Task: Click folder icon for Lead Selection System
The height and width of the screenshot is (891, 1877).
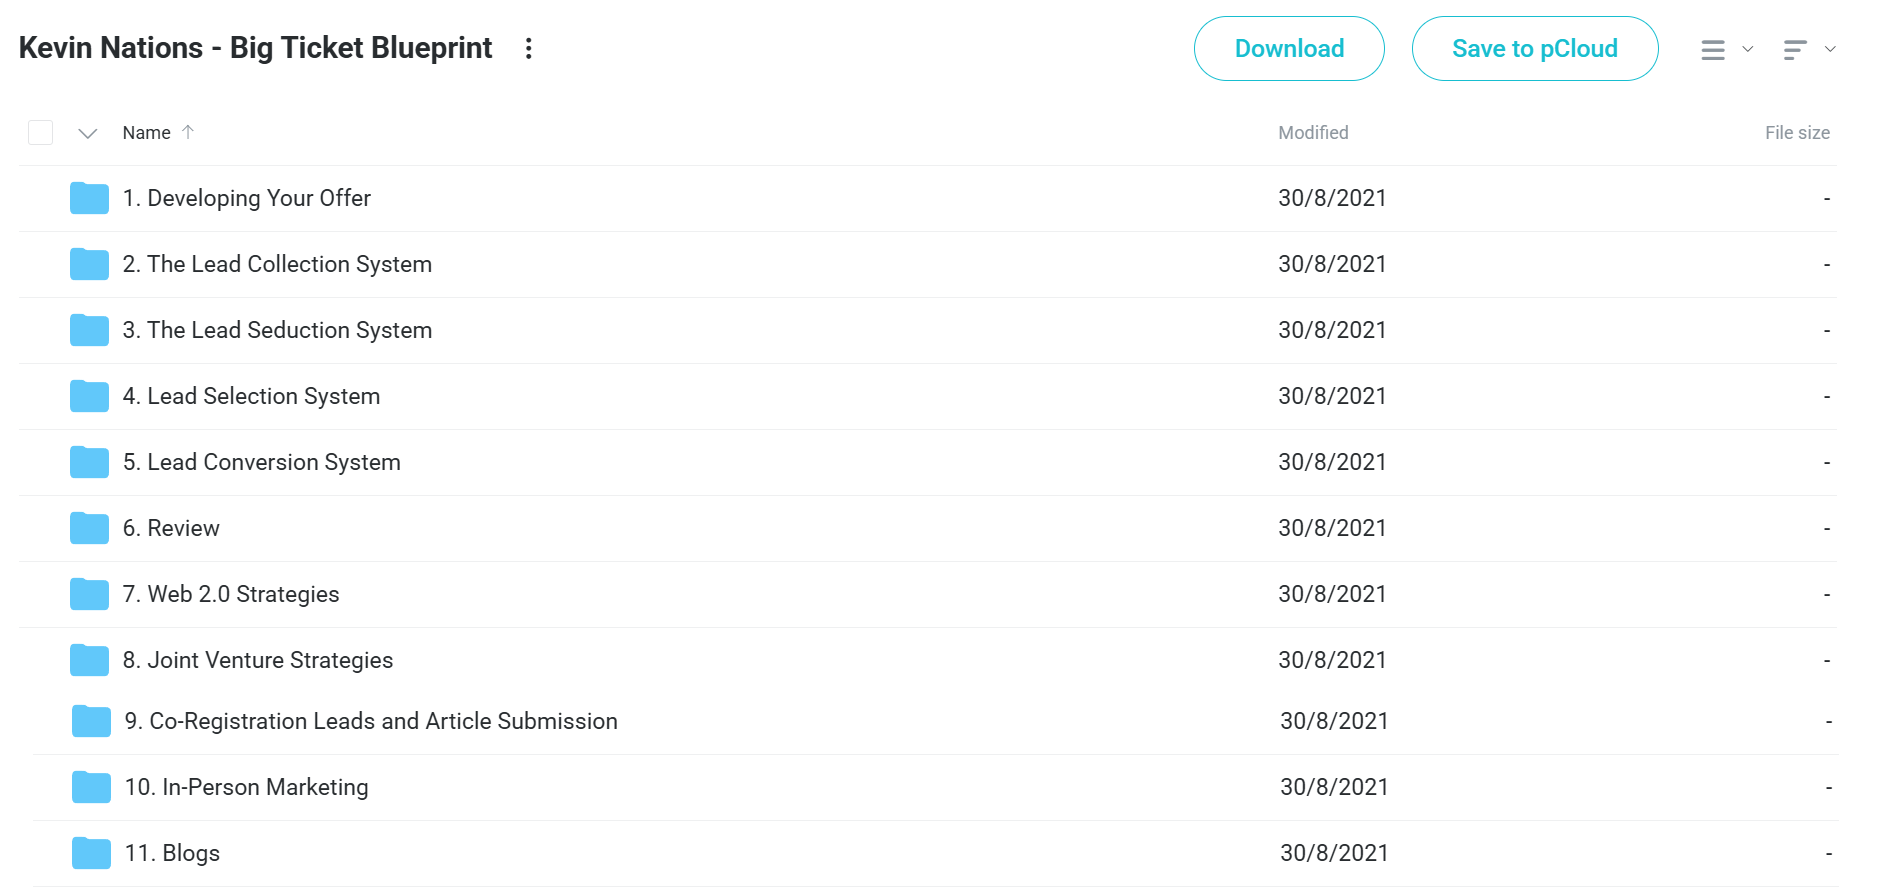Action: pyautogui.click(x=90, y=396)
